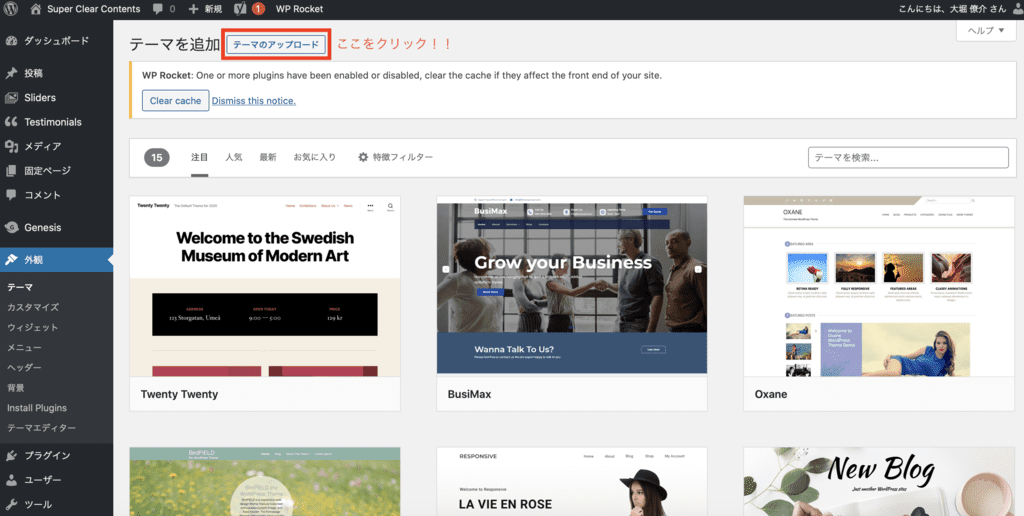Screen dimensions: 1024x516
Task: Click the 固定ページ pages icon
Action: pyautogui.click(x=11, y=171)
